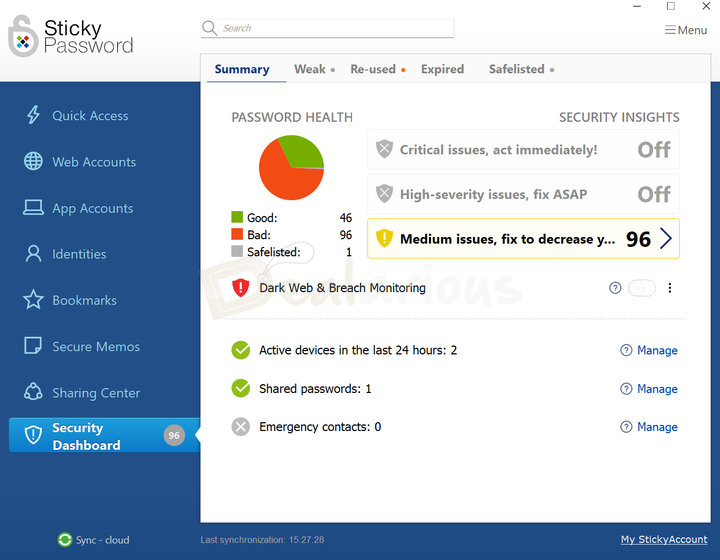Screen dimensions: 720x560
Task: Open the three-dot Dark Web options
Action: (670, 288)
